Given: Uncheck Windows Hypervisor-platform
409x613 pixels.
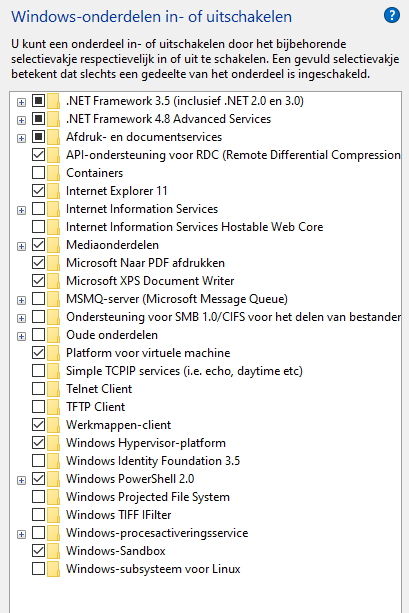Looking at the screenshot, I should 38,442.
